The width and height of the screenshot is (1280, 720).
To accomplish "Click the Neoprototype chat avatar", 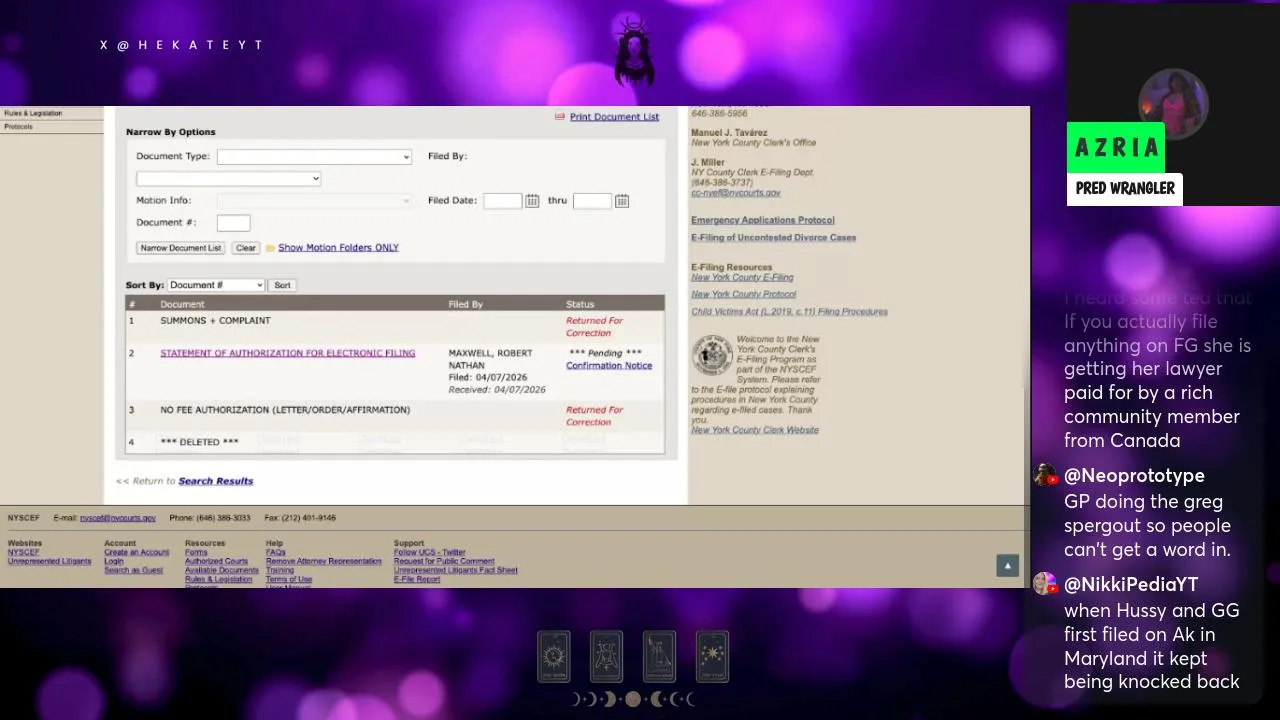I will [x=1046, y=475].
